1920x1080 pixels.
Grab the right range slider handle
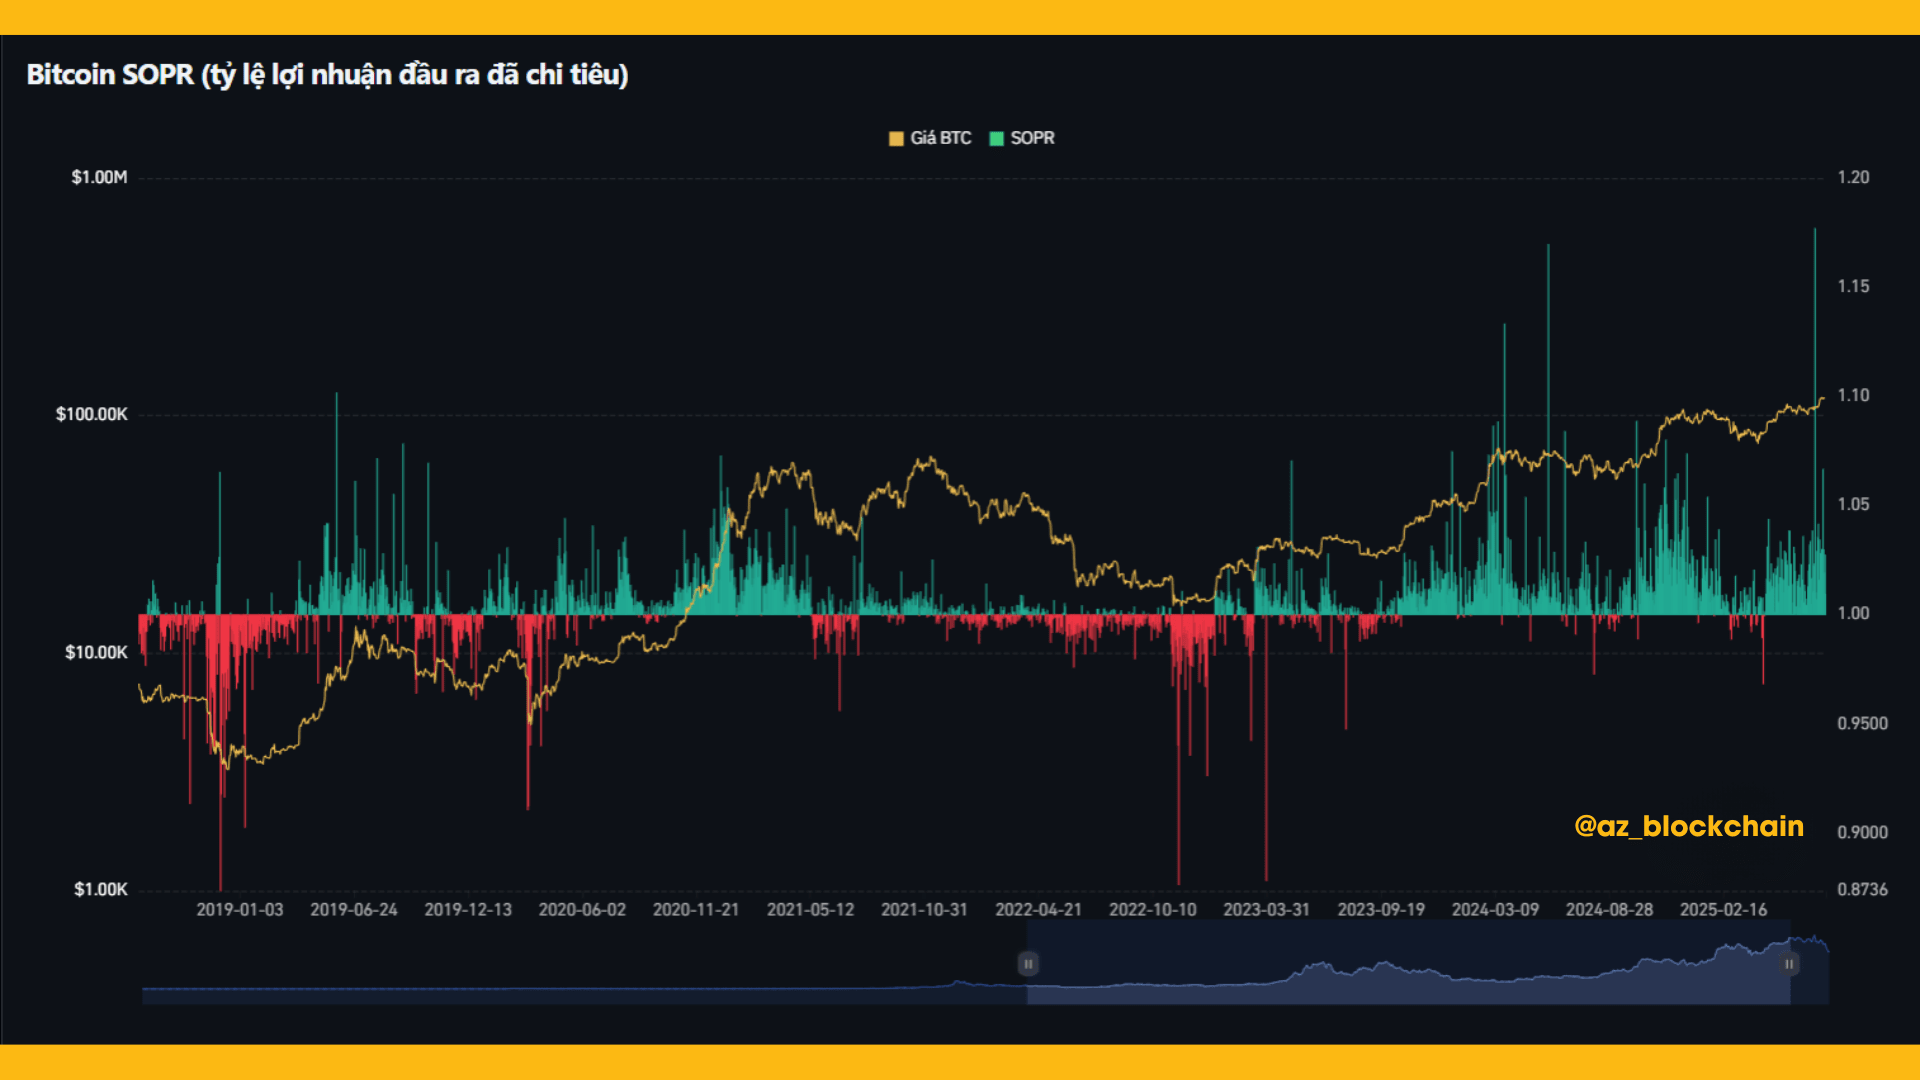pos(1789,964)
